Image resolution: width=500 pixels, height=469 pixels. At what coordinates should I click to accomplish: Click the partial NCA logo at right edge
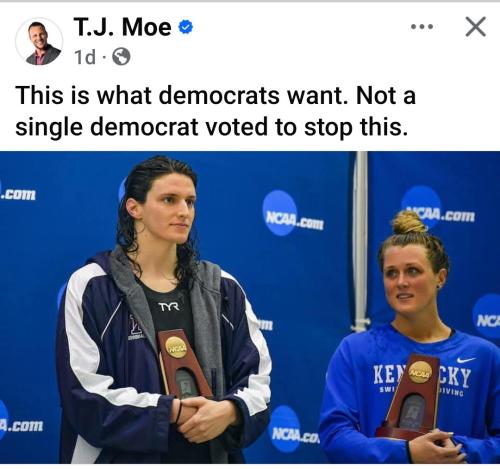pyautogui.click(x=487, y=317)
